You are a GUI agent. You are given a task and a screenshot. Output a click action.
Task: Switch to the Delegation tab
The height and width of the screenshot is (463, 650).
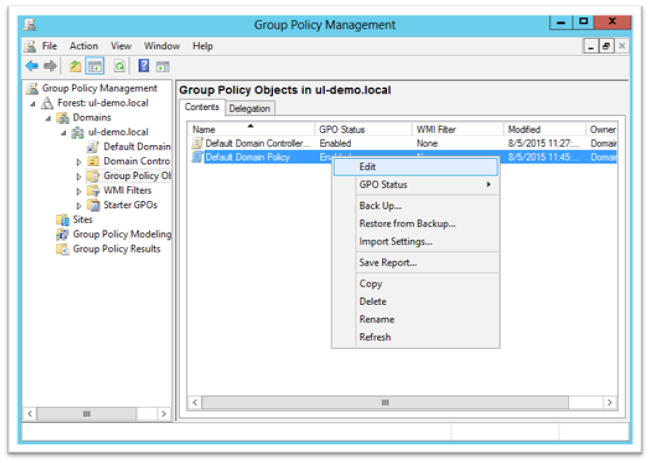(249, 108)
